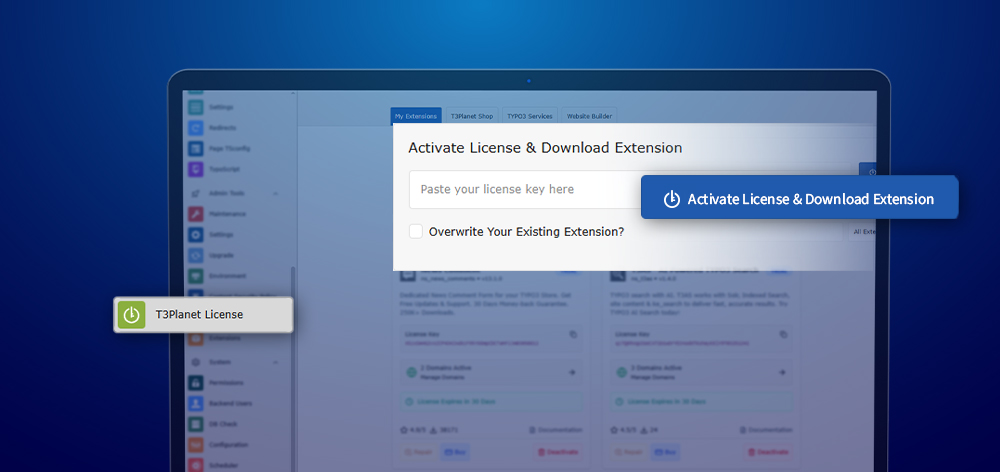
Task: Copy the first extension's license key
Action: coord(573,335)
